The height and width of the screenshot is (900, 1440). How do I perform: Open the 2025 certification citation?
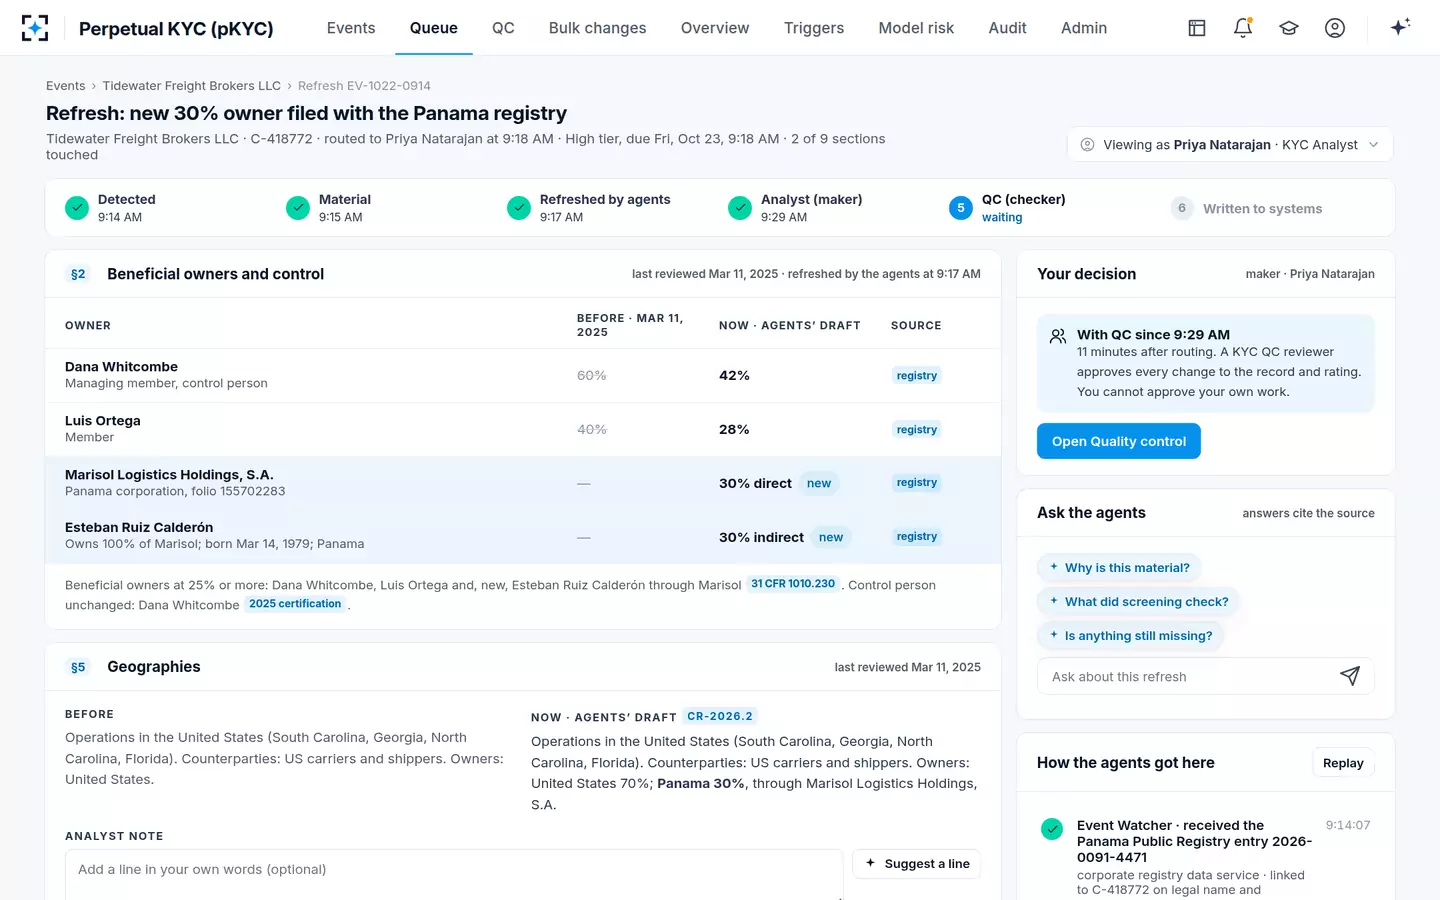pos(295,604)
